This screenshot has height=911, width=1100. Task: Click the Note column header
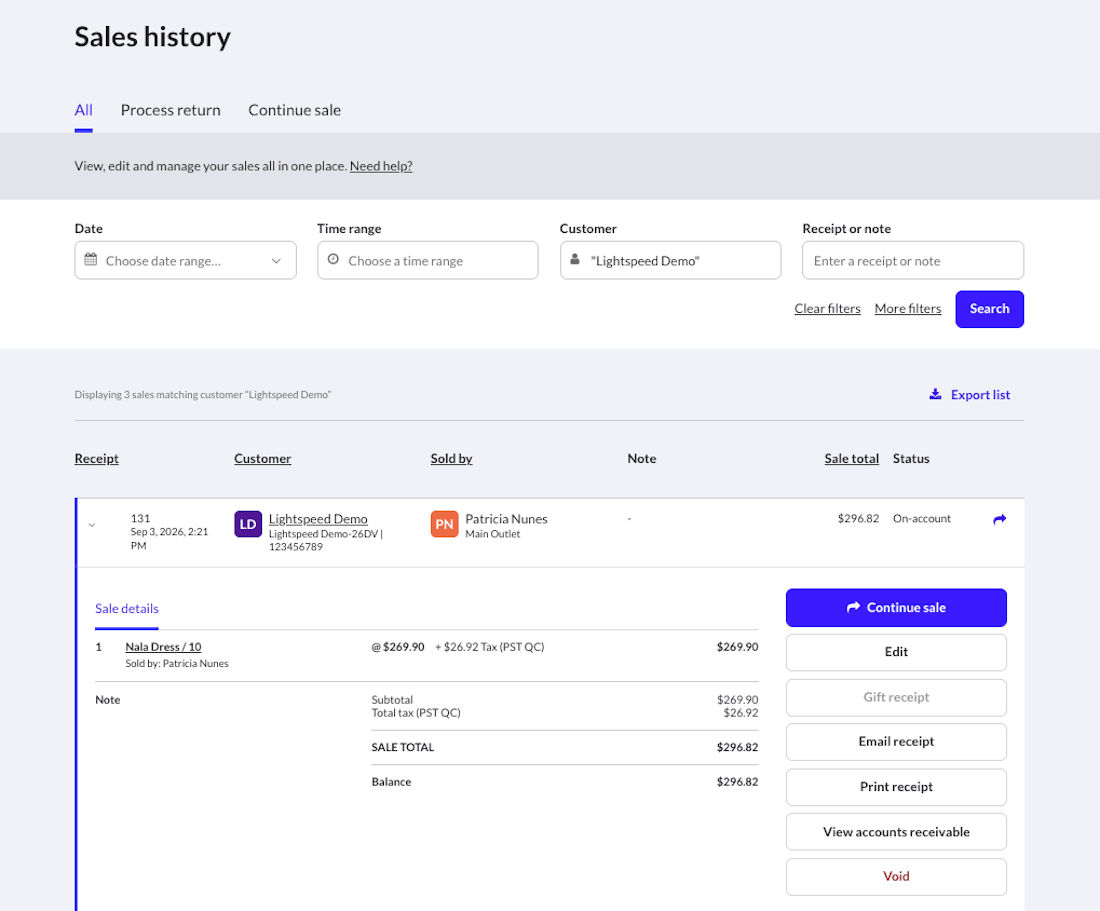pyautogui.click(x=641, y=459)
